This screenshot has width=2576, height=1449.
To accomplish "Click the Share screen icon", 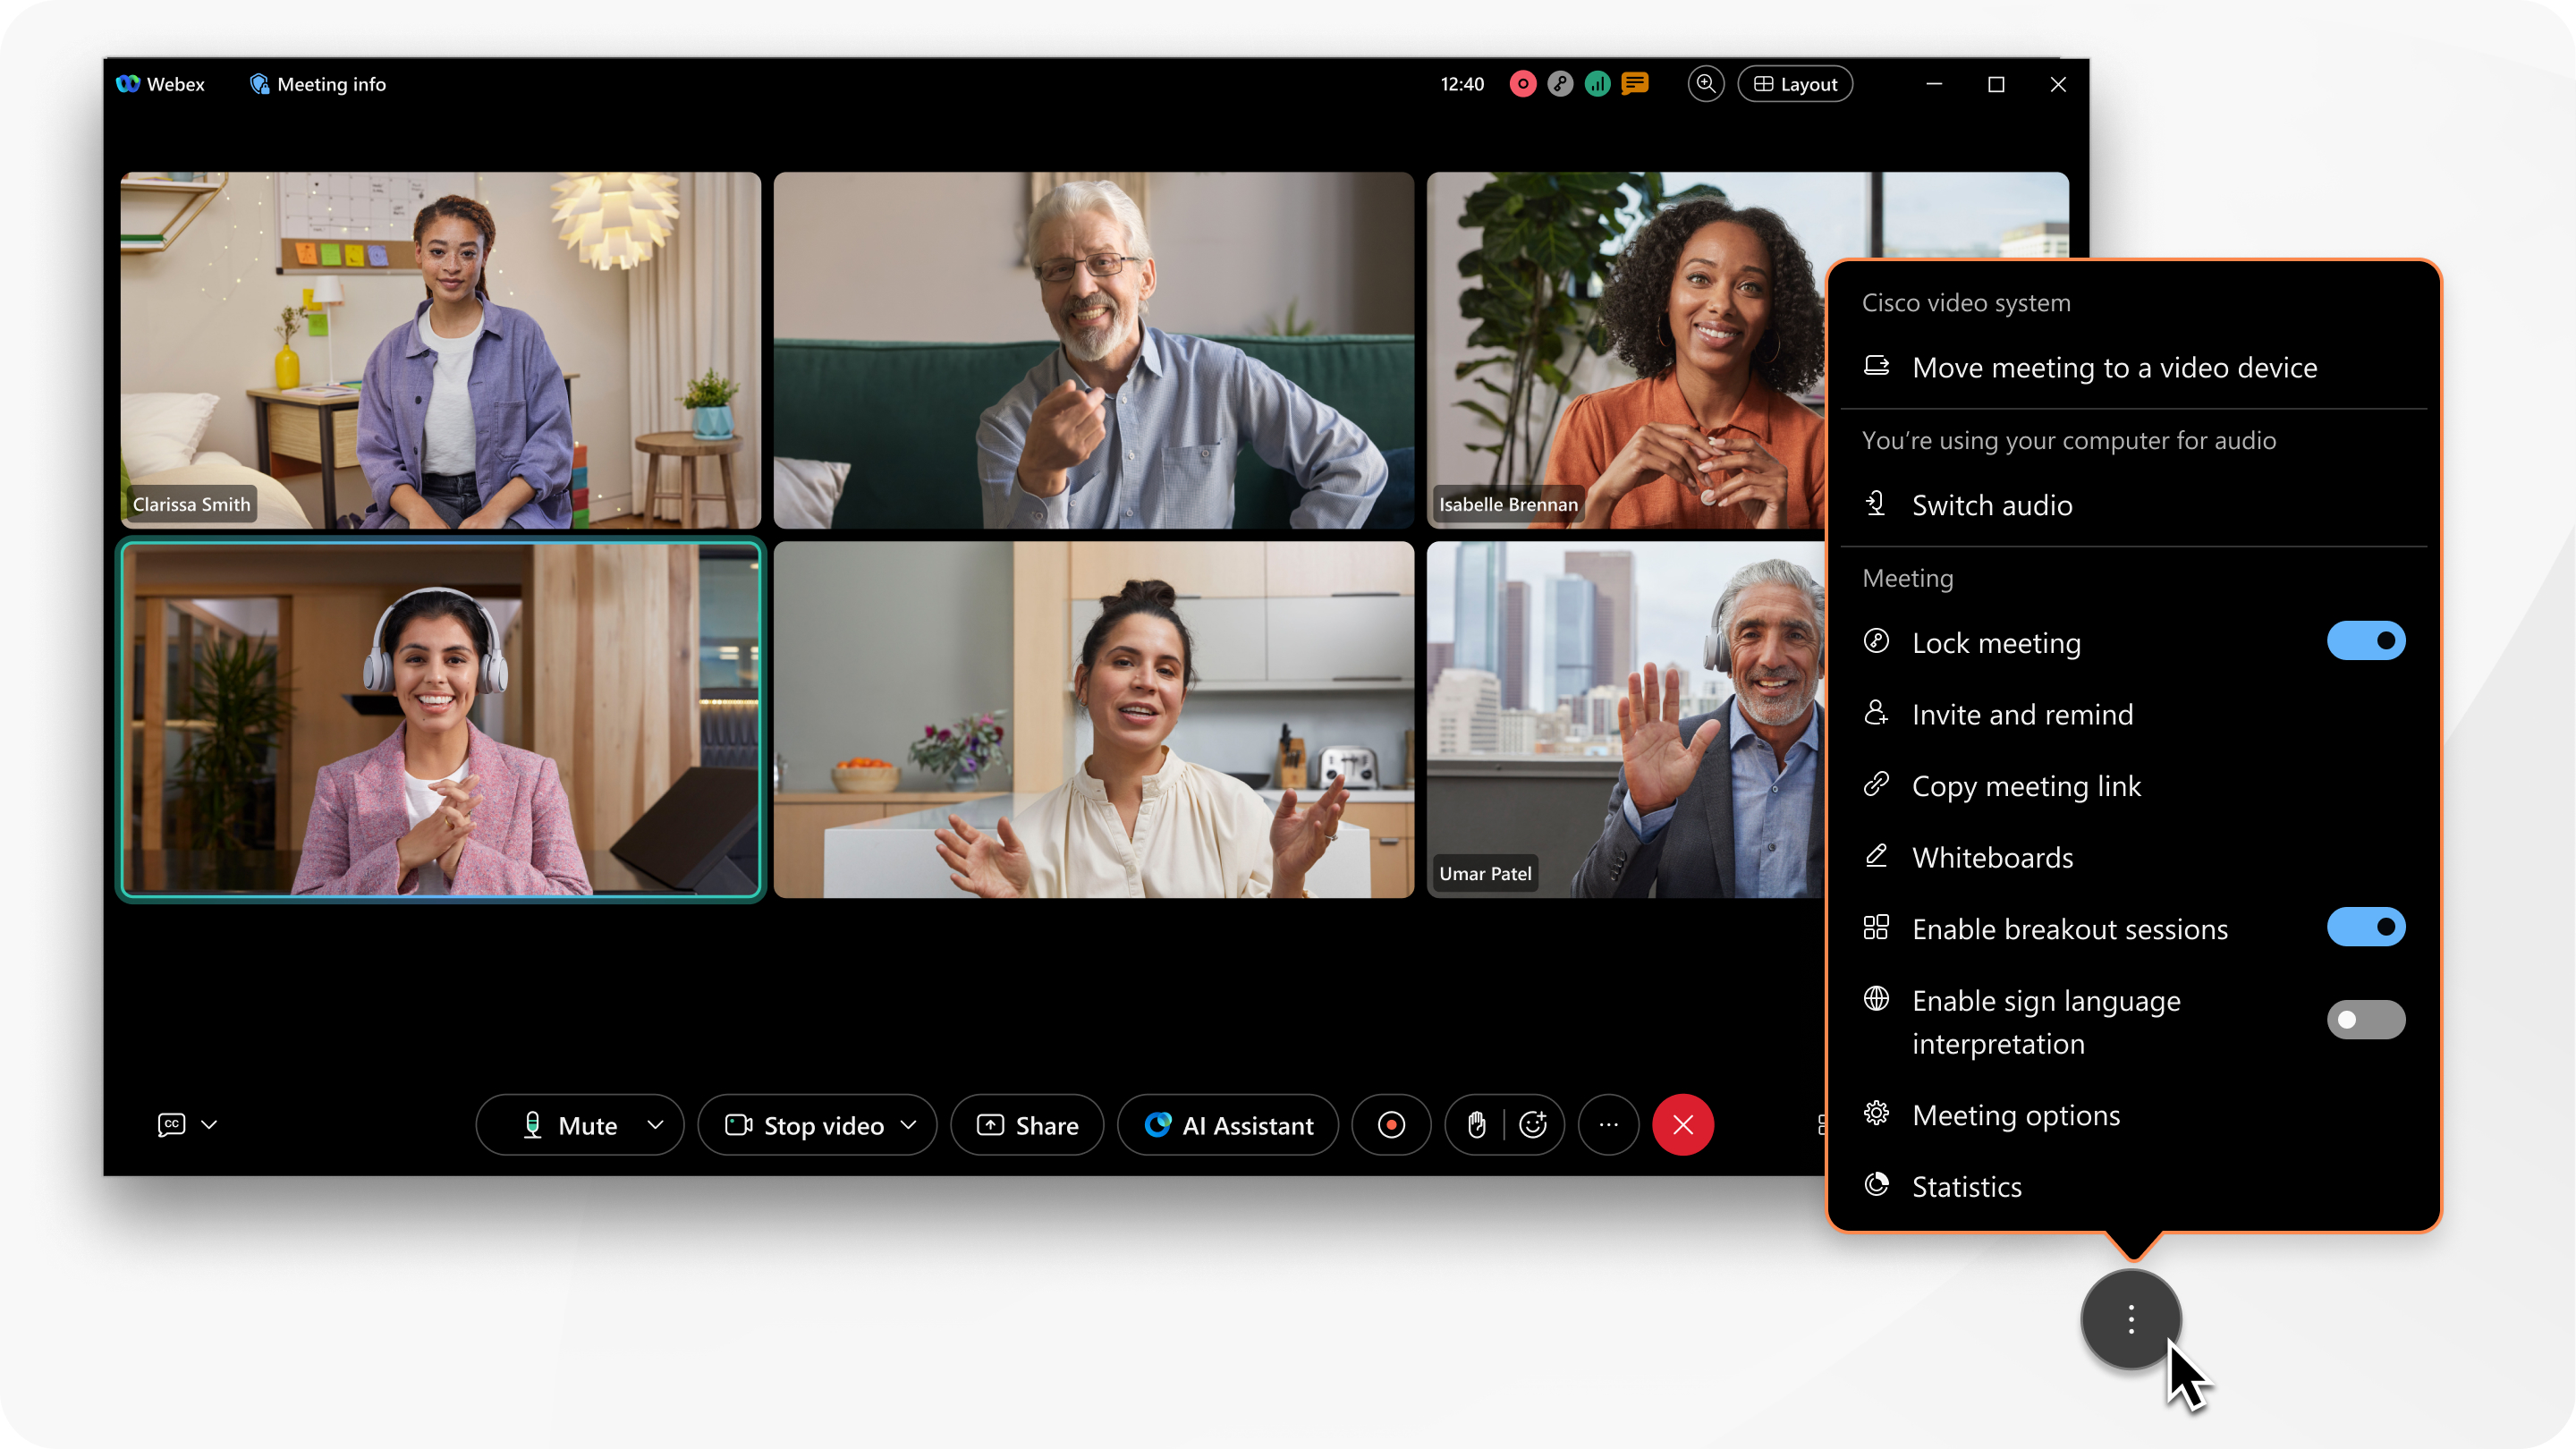I will click(x=1026, y=1123).
